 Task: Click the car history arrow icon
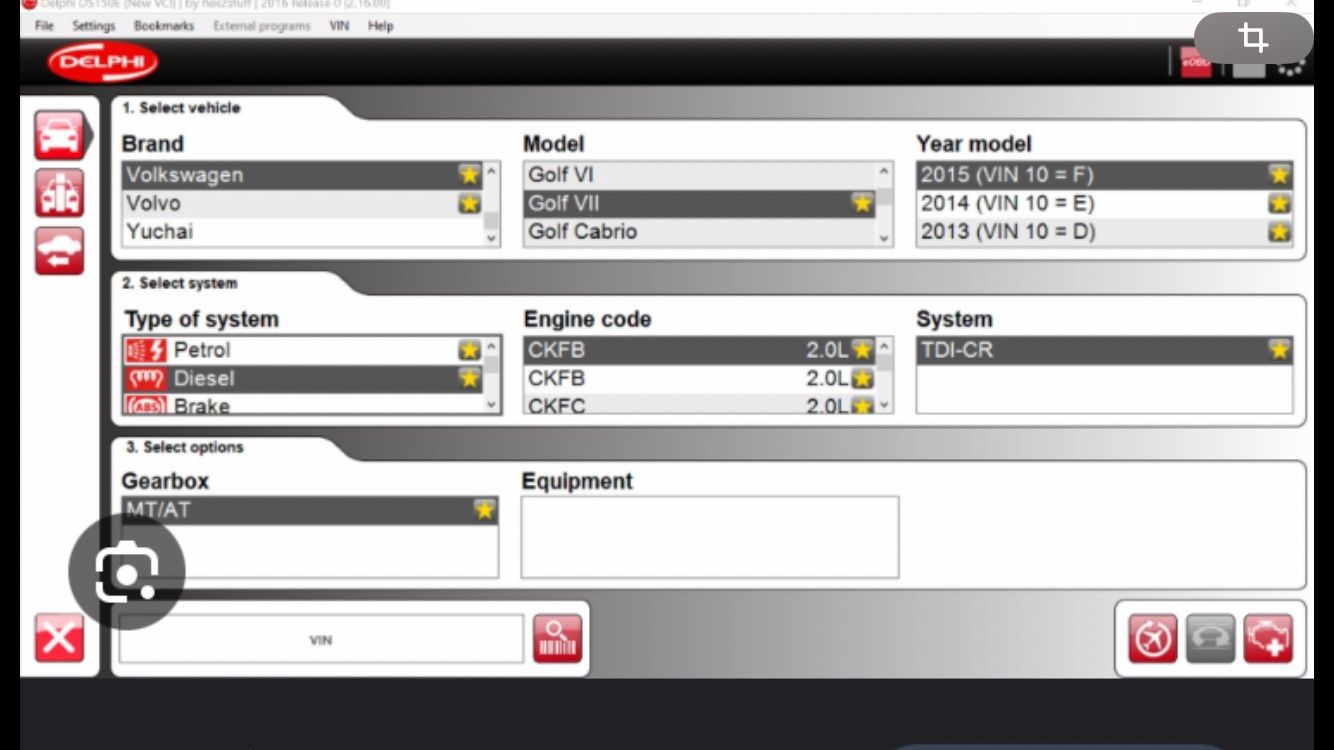(59, 251)
